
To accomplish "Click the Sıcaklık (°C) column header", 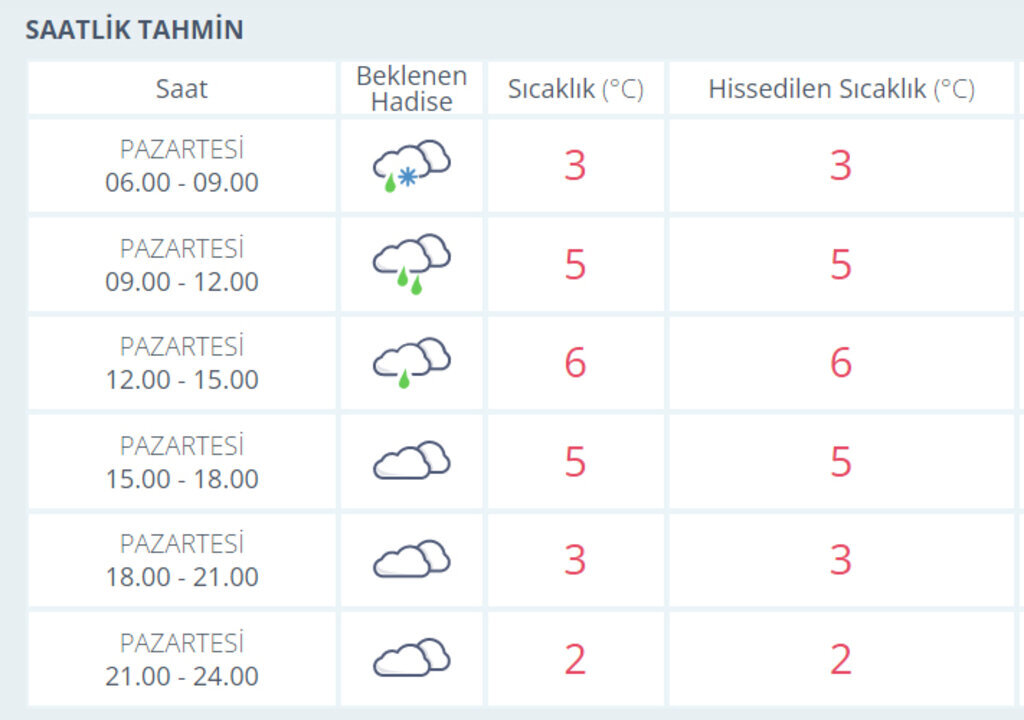I will tap(575, 88).
